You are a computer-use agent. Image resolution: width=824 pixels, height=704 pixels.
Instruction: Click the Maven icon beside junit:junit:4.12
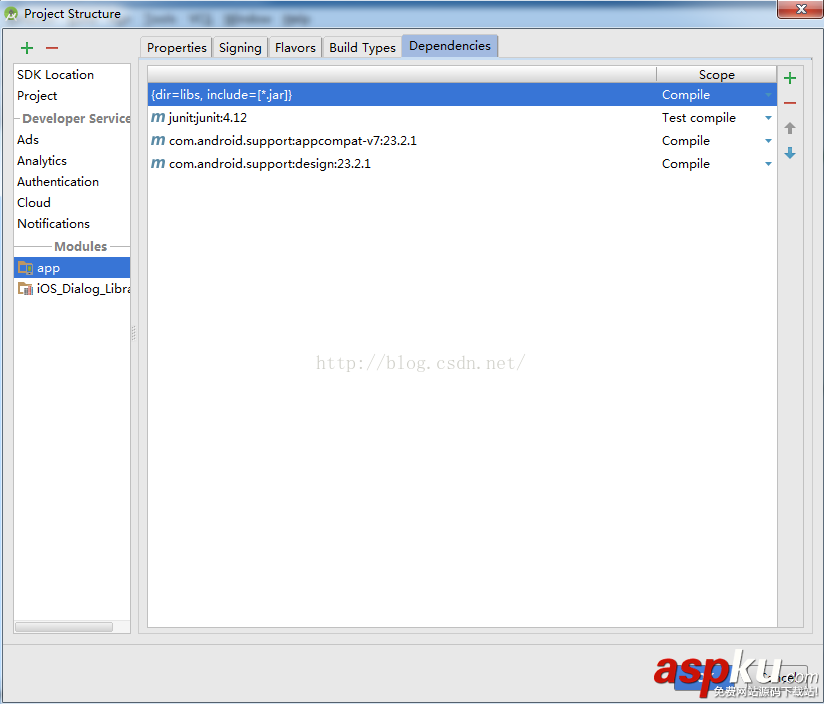click(x=158, y=117)
